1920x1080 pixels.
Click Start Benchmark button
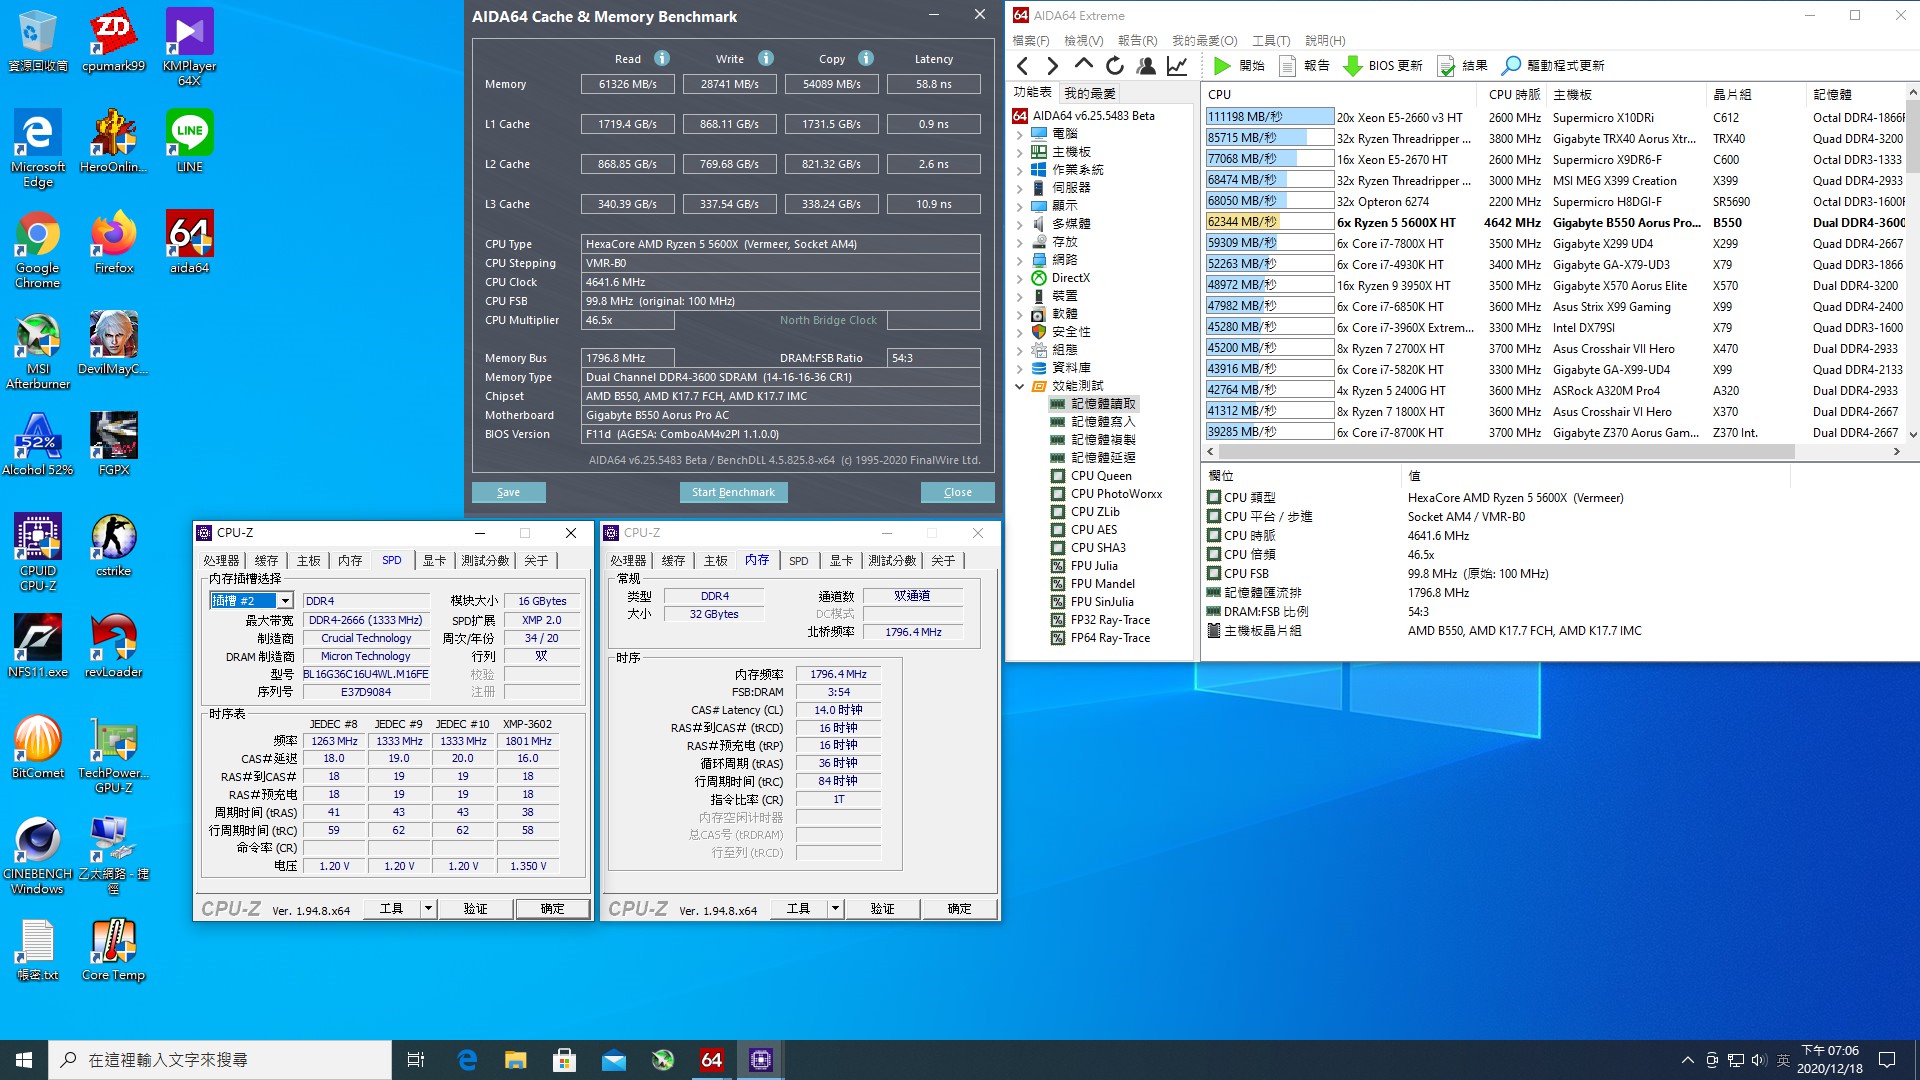(733, 493)
